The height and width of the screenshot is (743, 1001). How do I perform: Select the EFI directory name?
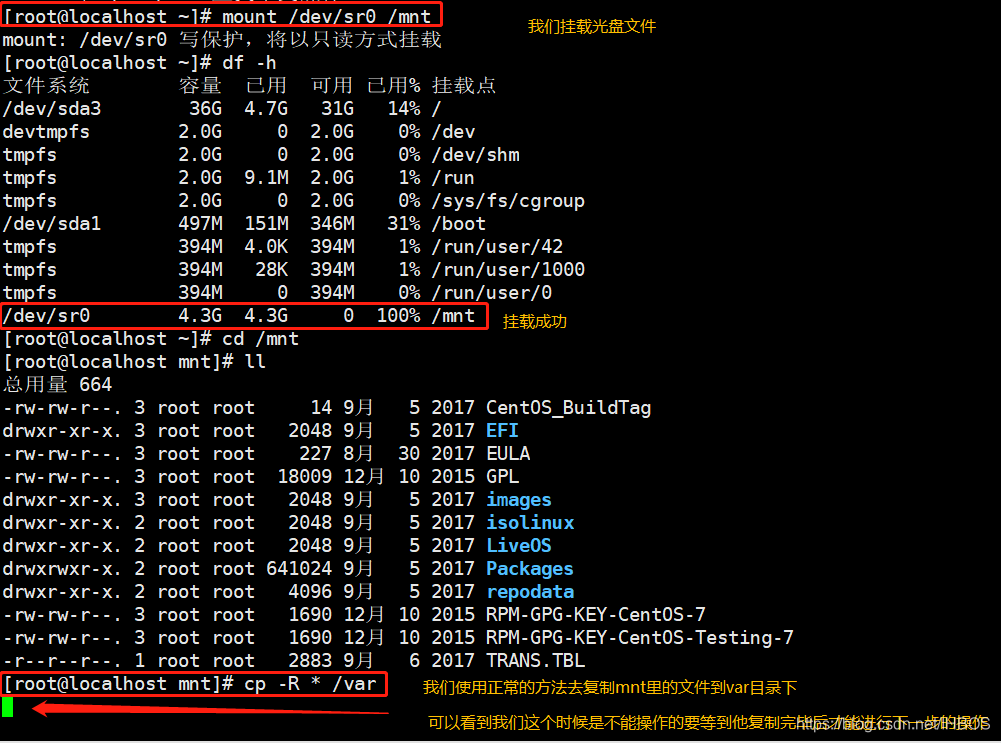[502, 430]
